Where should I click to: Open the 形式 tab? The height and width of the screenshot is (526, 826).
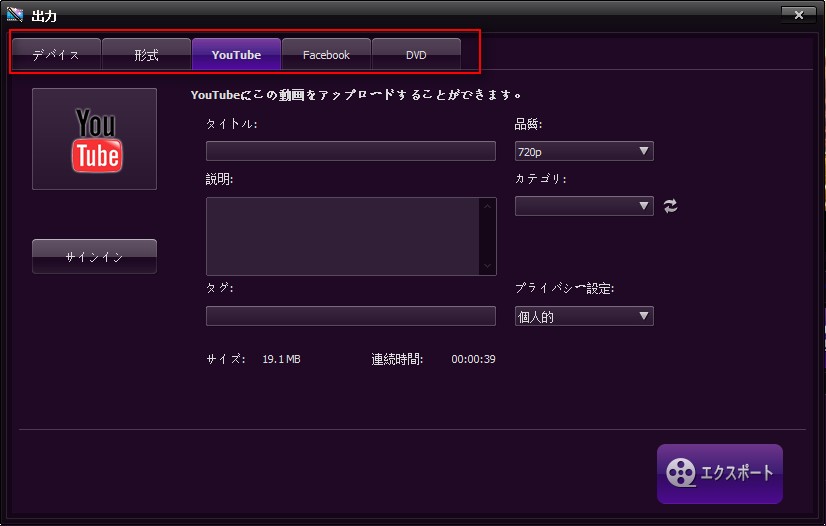(x=146, y=54)
